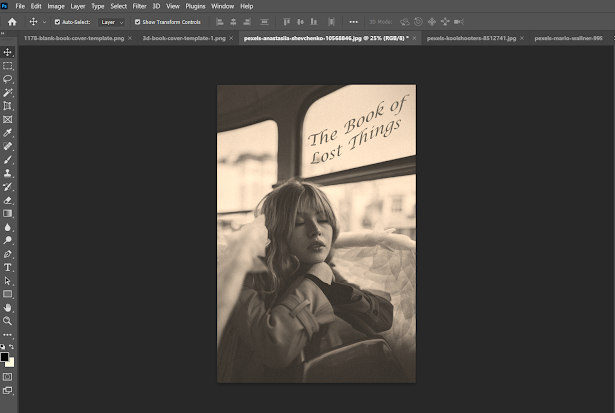Switch to the Horizontal Type tool
Viewport: 615px width, 413px height.
coord(8,267)
